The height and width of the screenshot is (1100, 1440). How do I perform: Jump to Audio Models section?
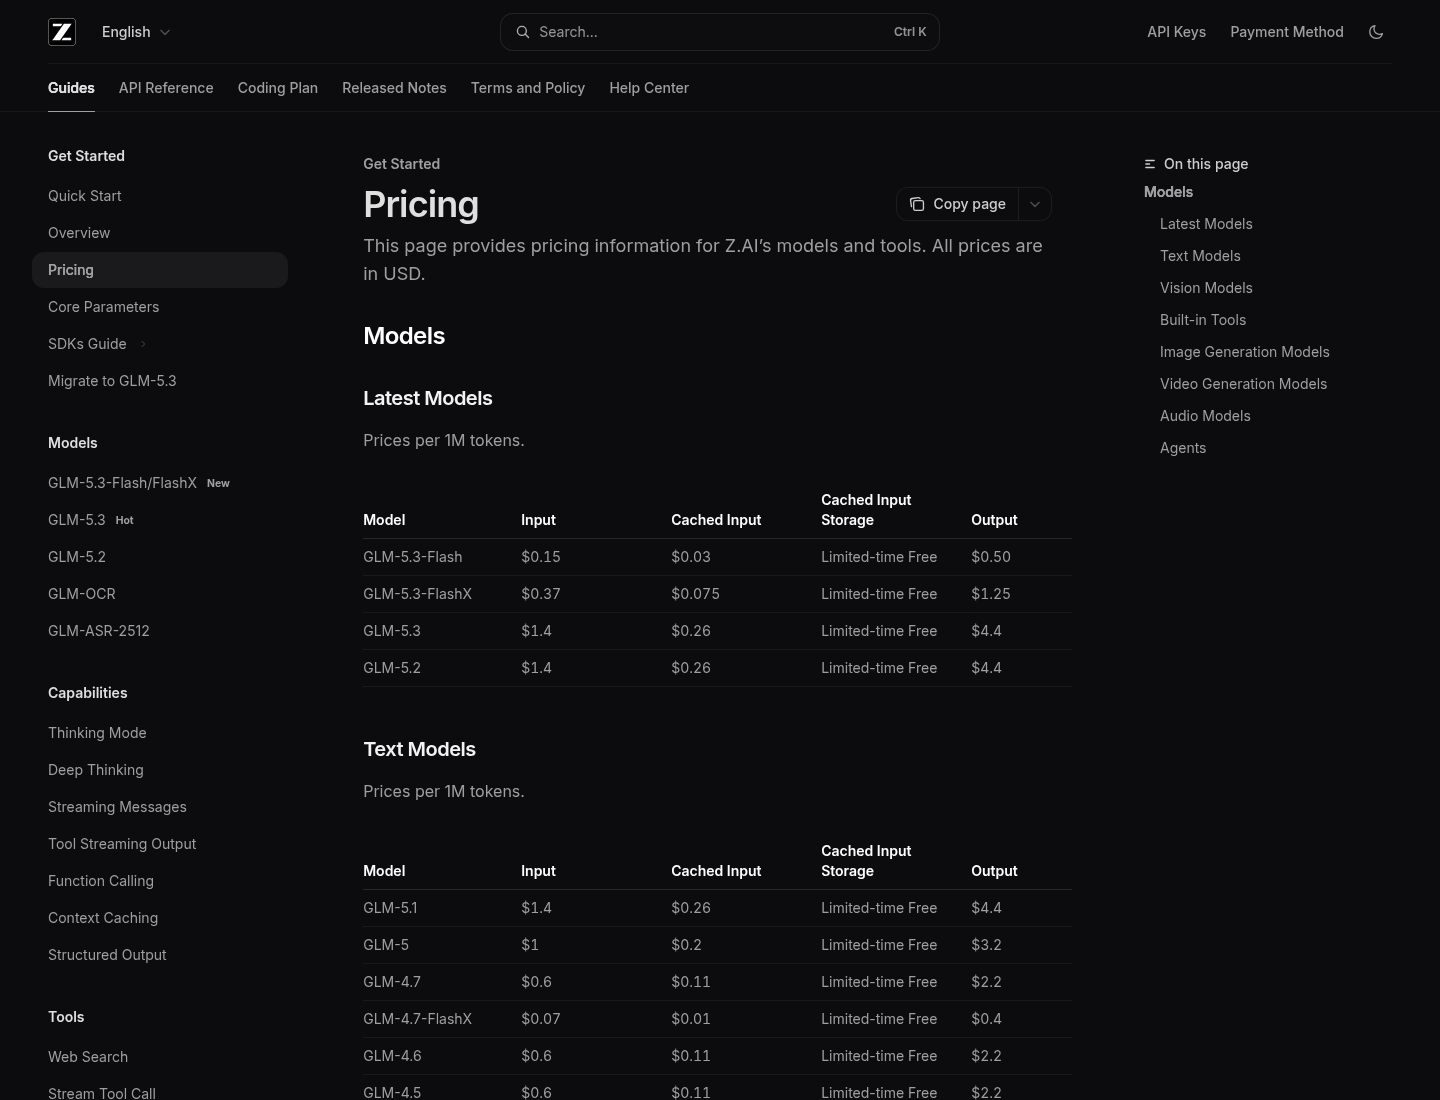[1205, 416]
